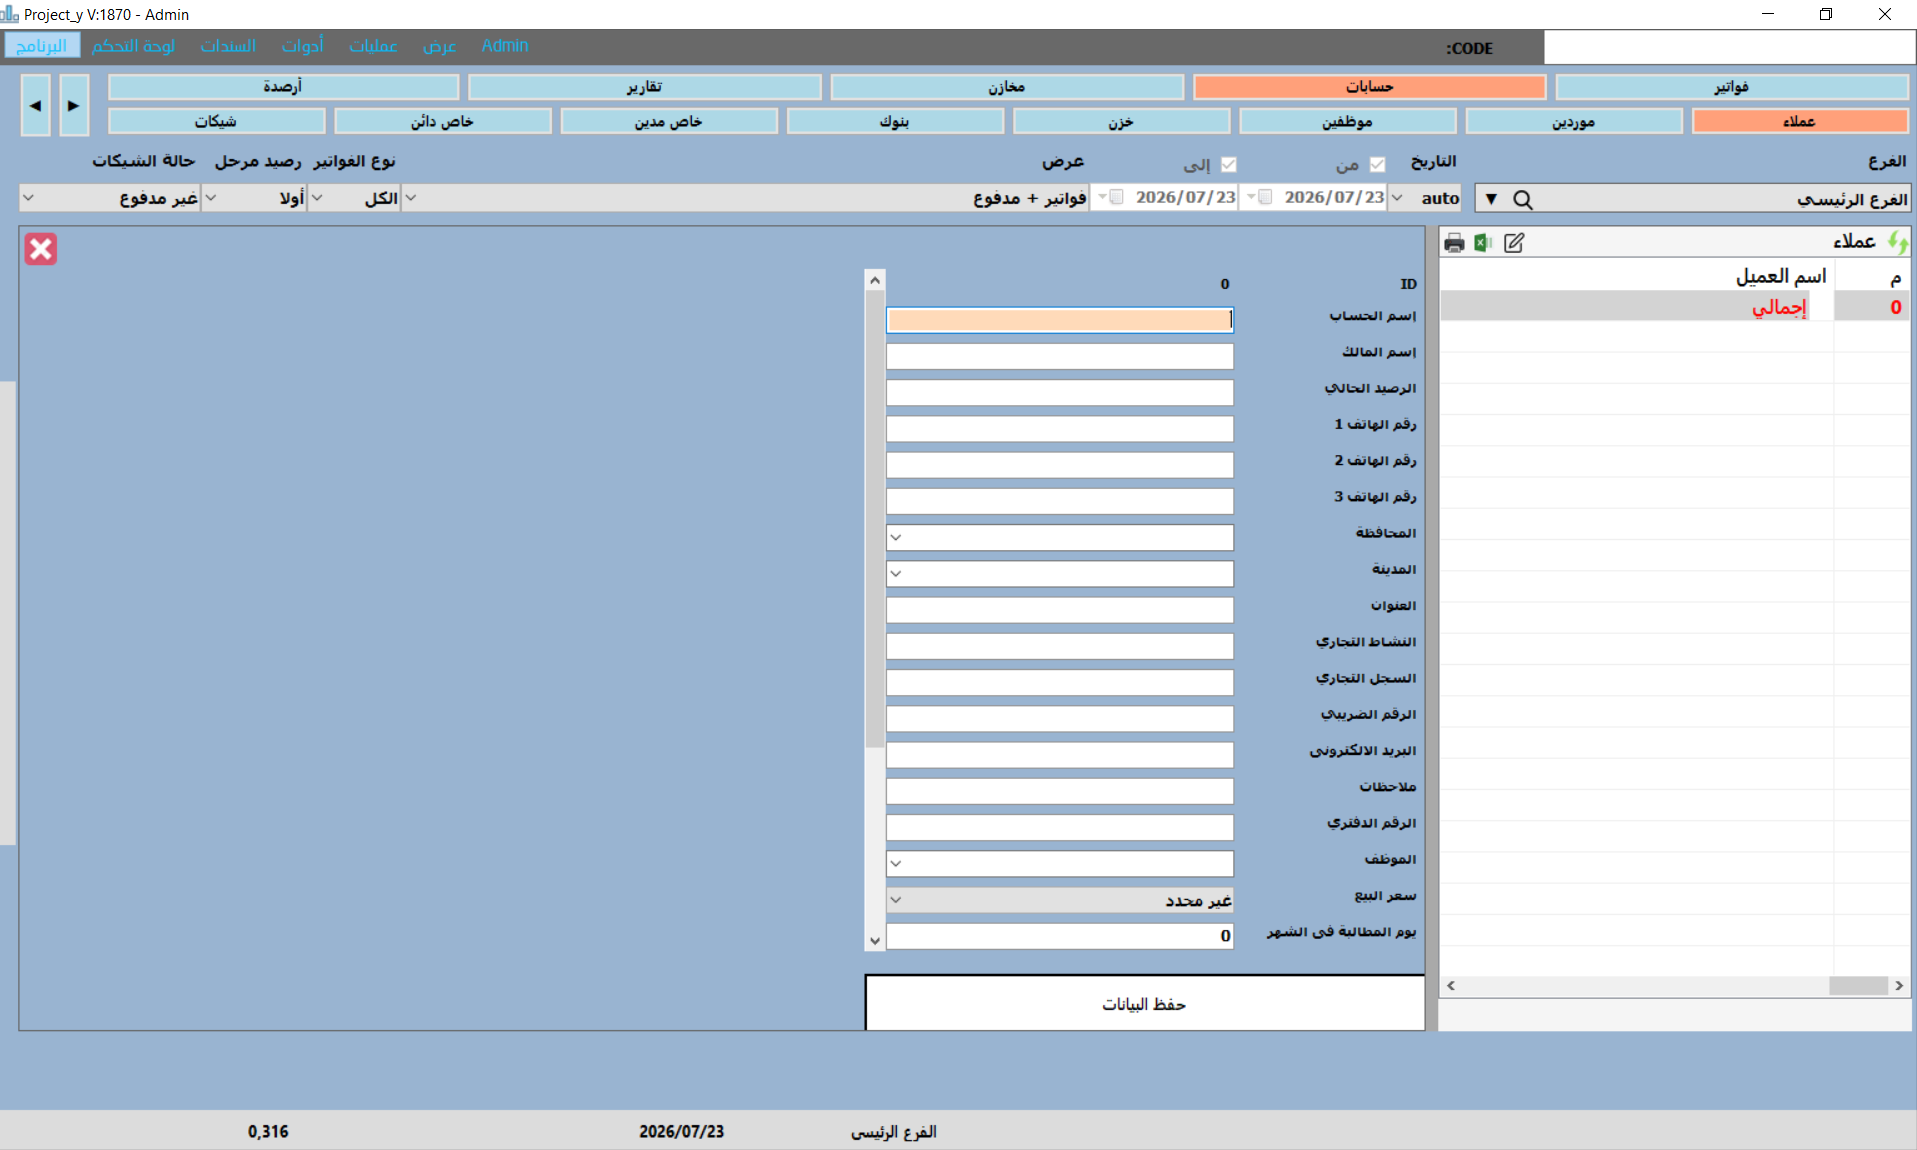This screenshot has height=1150, width=1917.
Task: Print the customers list
Action: (x=1454, y=243)
